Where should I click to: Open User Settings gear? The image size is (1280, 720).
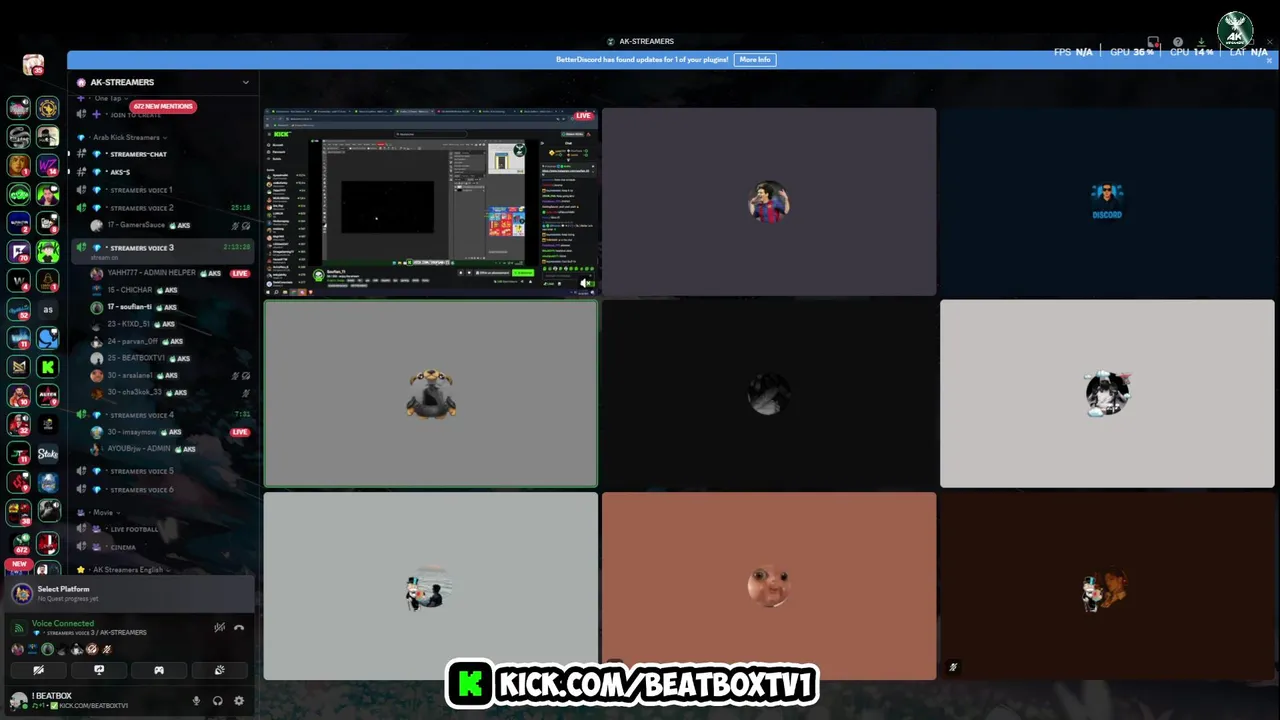click(x=239, y=700)
